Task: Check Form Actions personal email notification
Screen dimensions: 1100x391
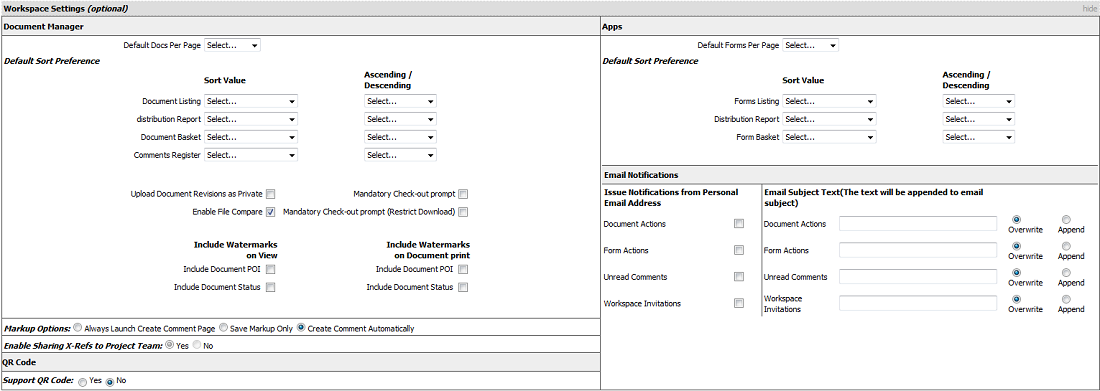Action: (x=739, y=250)
